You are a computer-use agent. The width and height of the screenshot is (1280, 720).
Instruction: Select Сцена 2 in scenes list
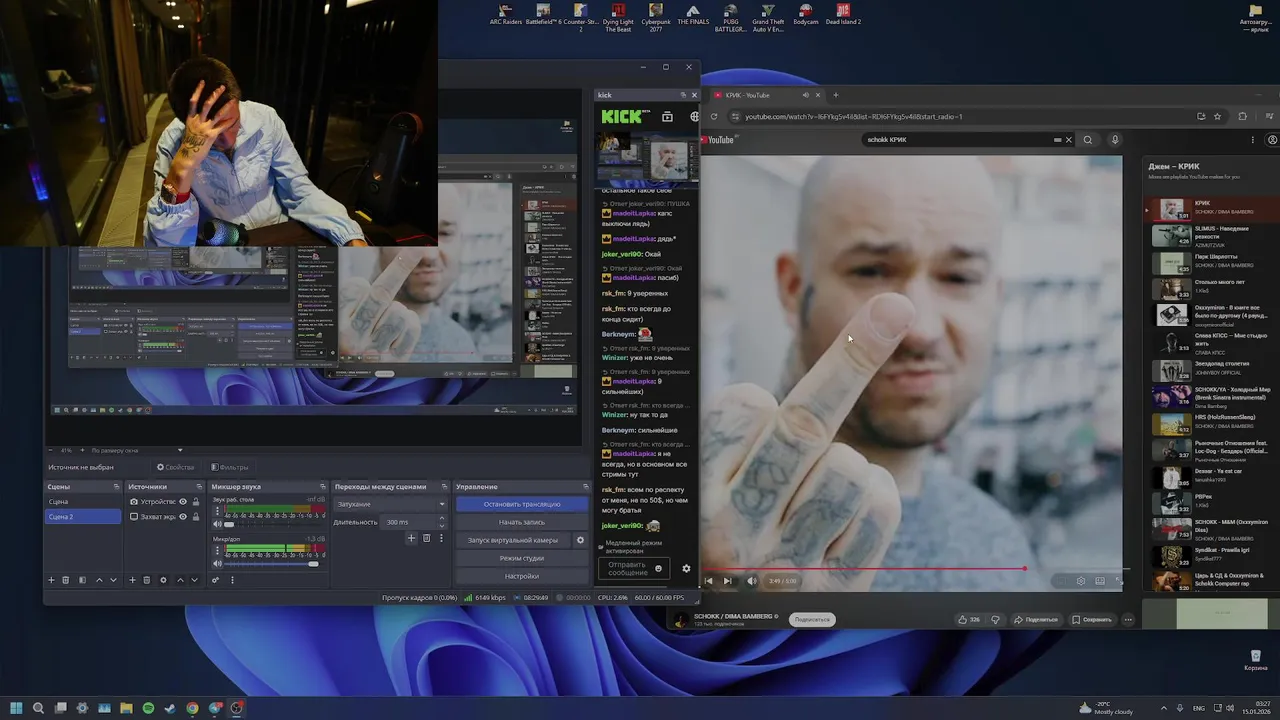coord(83,517)
